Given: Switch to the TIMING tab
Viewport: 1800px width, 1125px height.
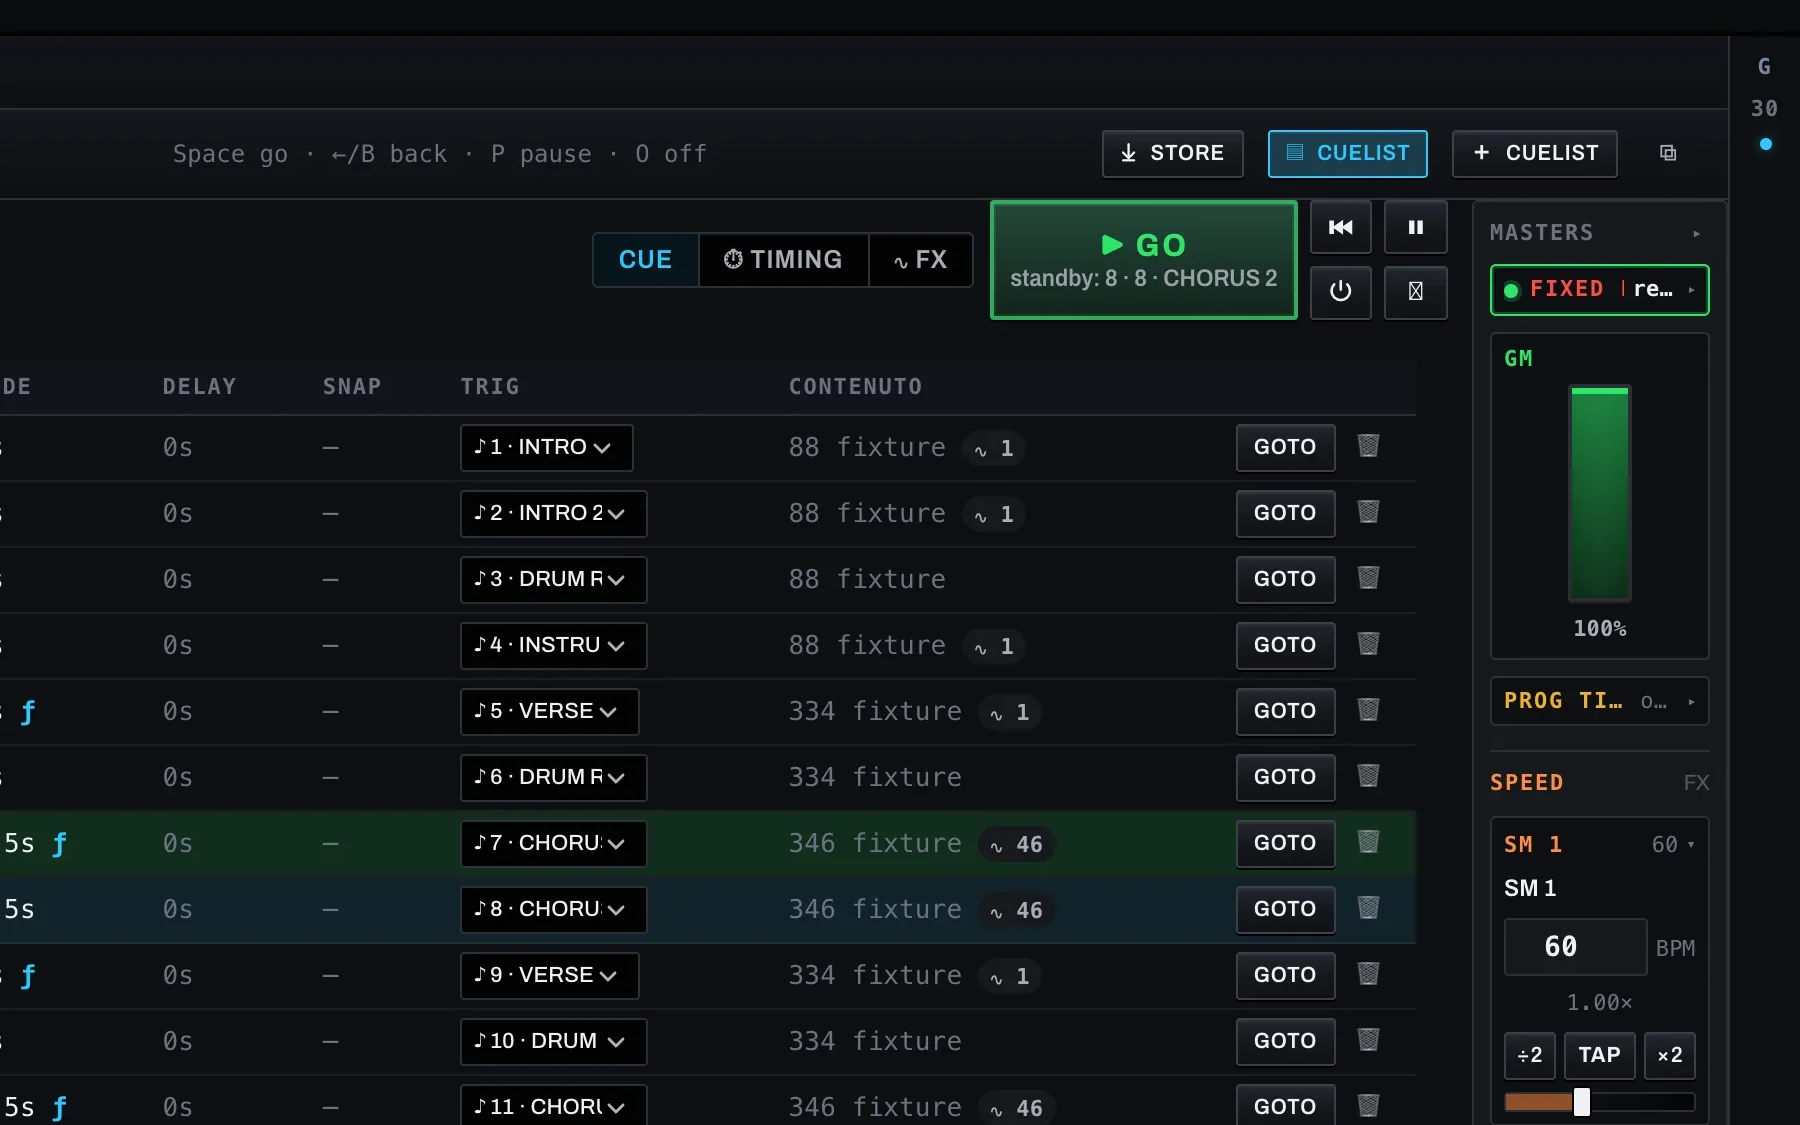Looking at the screenshot, I should (783, 260).
